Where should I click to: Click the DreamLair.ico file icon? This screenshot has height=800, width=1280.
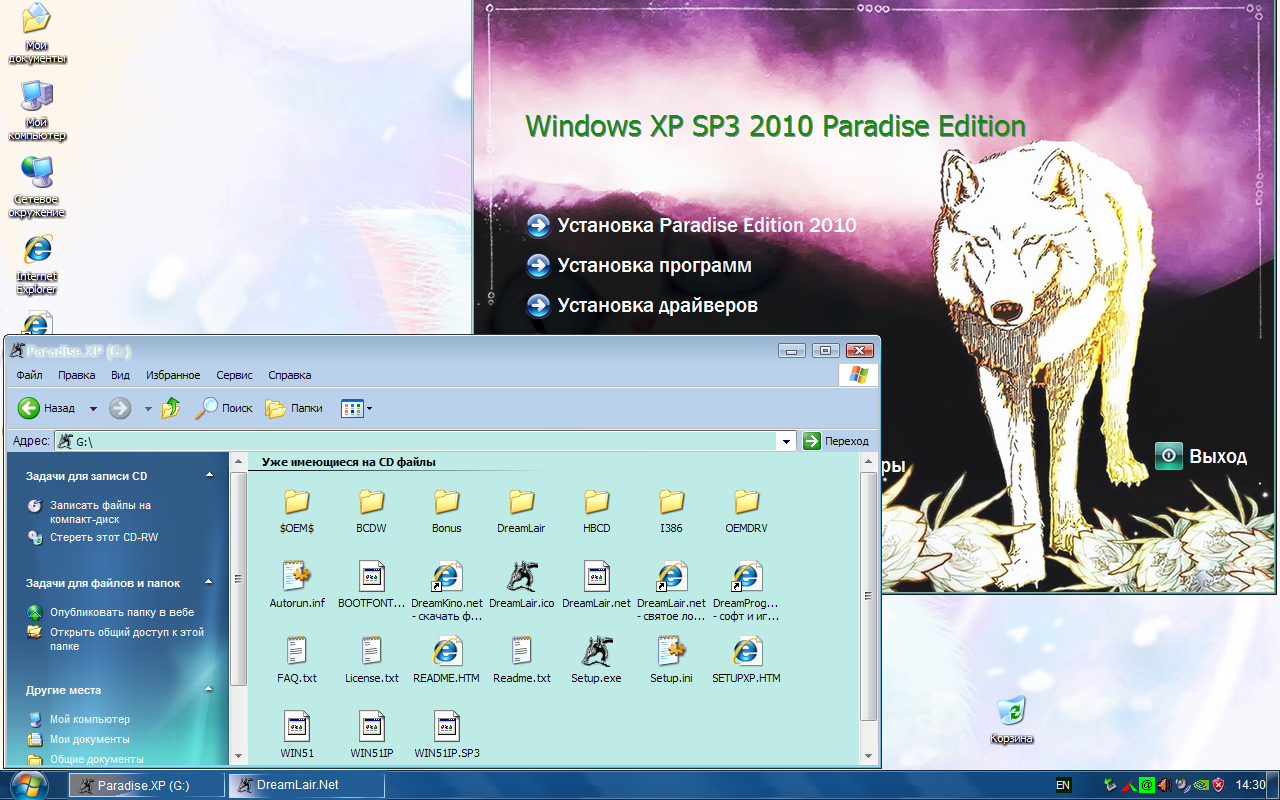pos(521,577)
